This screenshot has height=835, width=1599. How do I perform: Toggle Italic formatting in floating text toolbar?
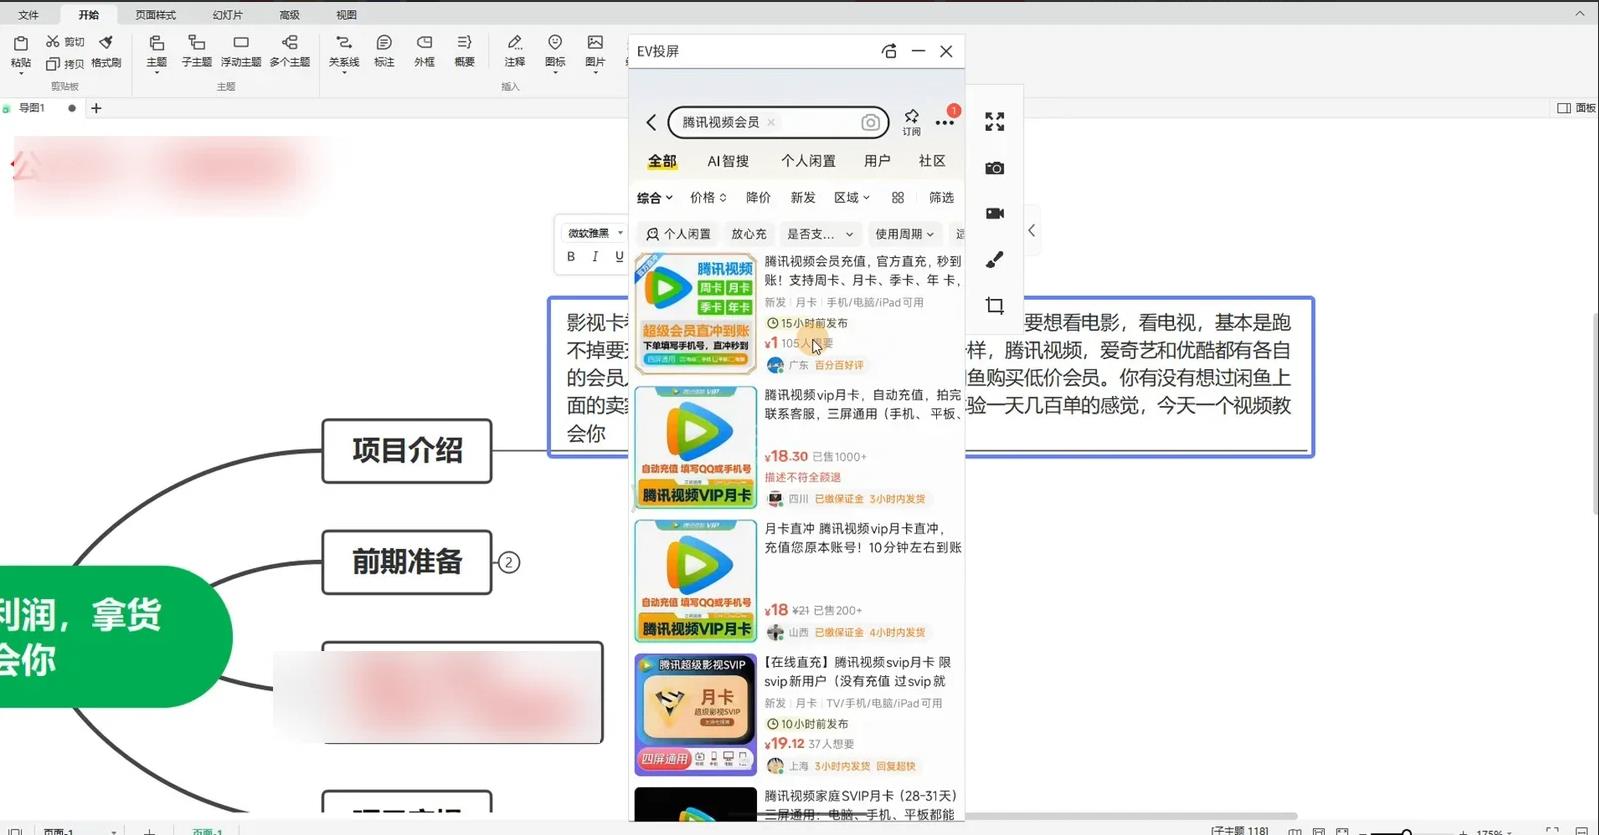tap(595, 257)
